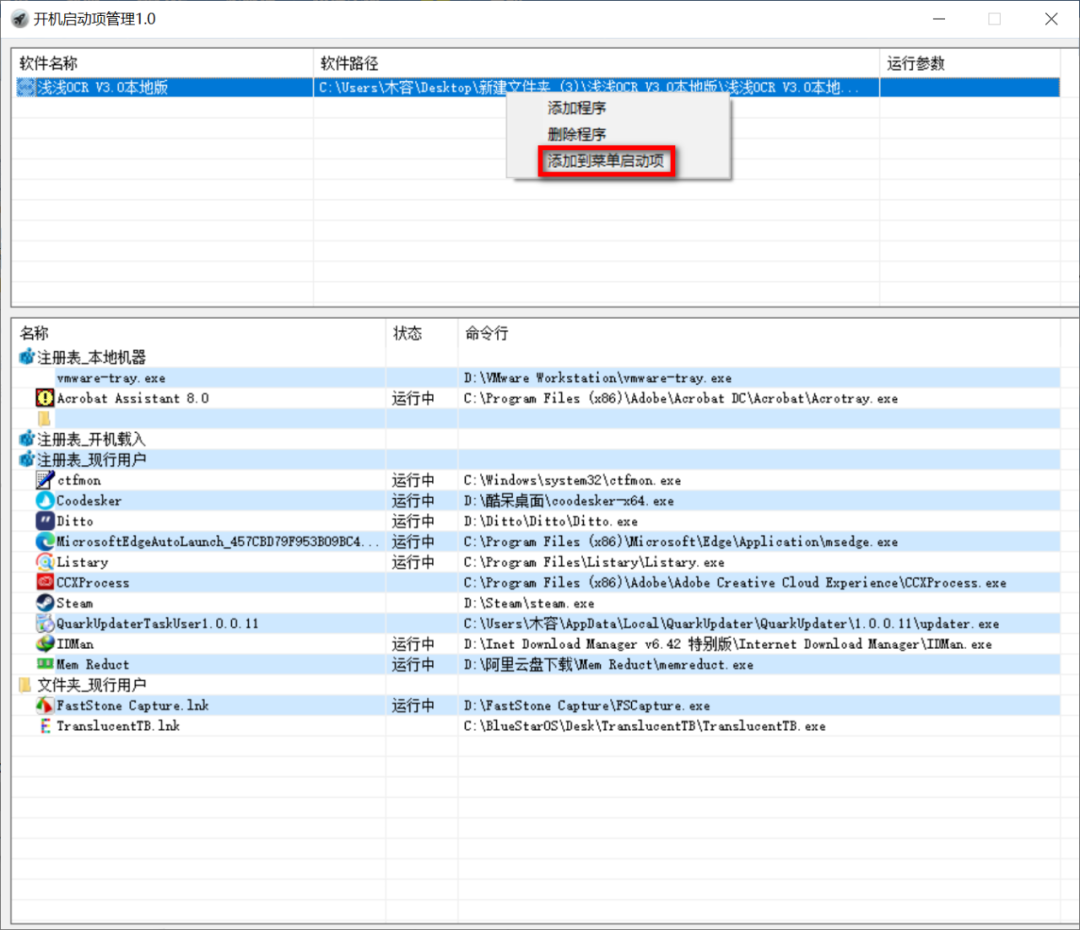
Task: Select the MicrosoftEdgeAutoLaunch entry name
Action: click(x=217, y=541)
